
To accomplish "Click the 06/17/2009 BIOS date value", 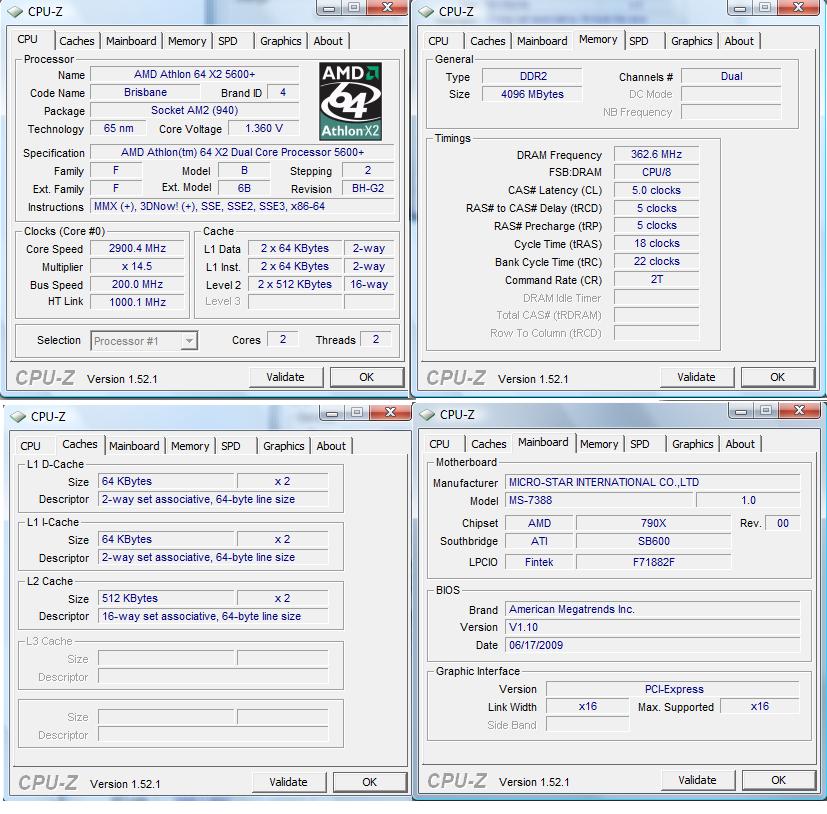I will pos(652,645).
